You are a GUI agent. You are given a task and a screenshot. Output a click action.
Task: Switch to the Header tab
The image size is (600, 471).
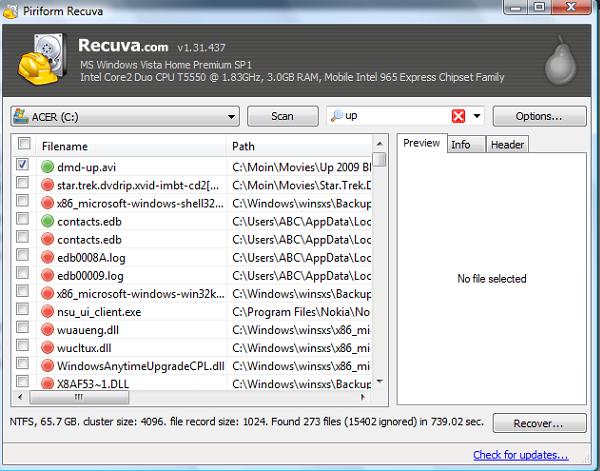pos(507,145)
